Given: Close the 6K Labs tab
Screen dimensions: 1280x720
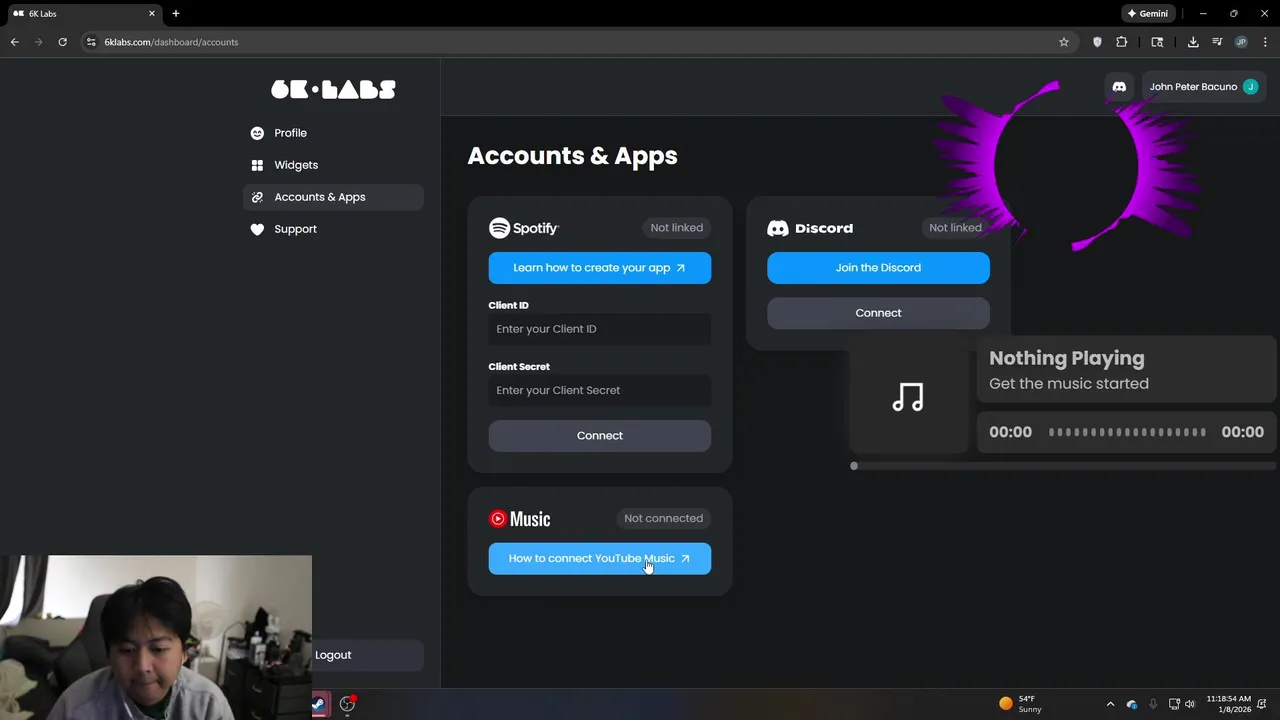Looking at the screenshot, I should [152, 14].
